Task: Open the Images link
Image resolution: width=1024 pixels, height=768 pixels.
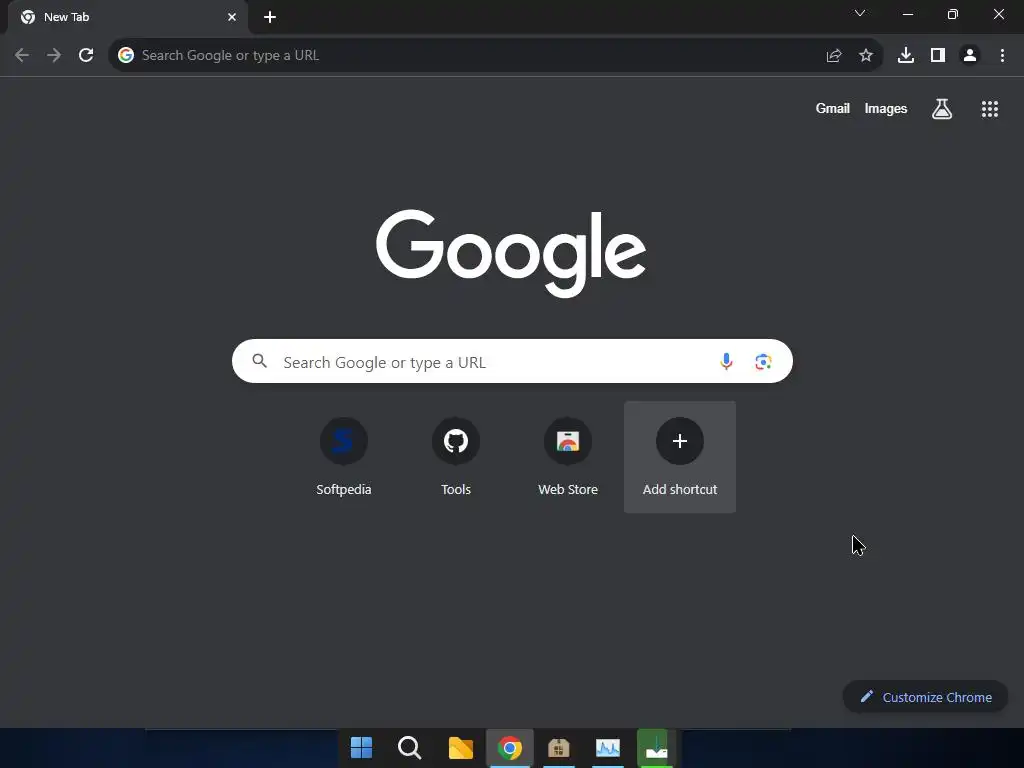Action: click(x=886, y=108)
